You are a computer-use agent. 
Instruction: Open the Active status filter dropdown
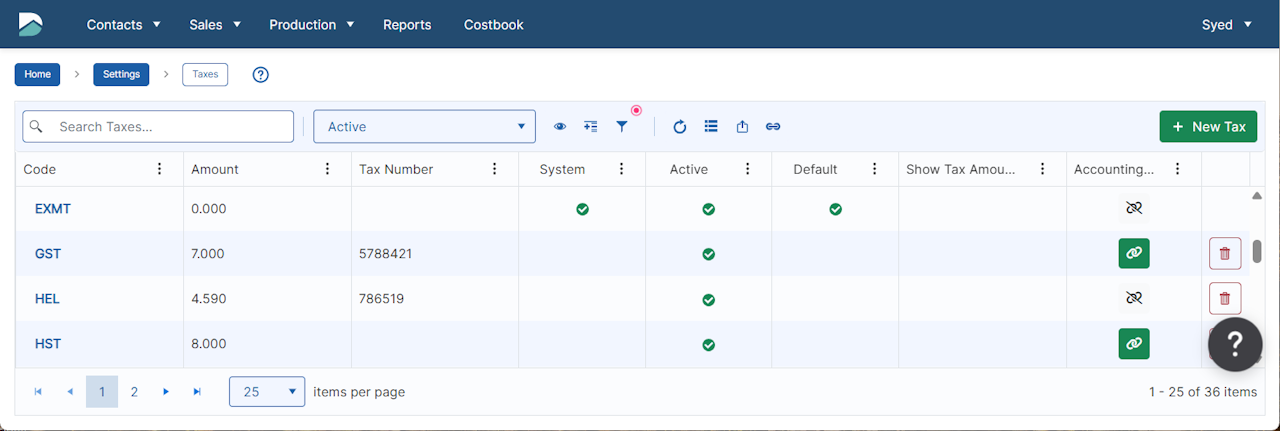424,127
